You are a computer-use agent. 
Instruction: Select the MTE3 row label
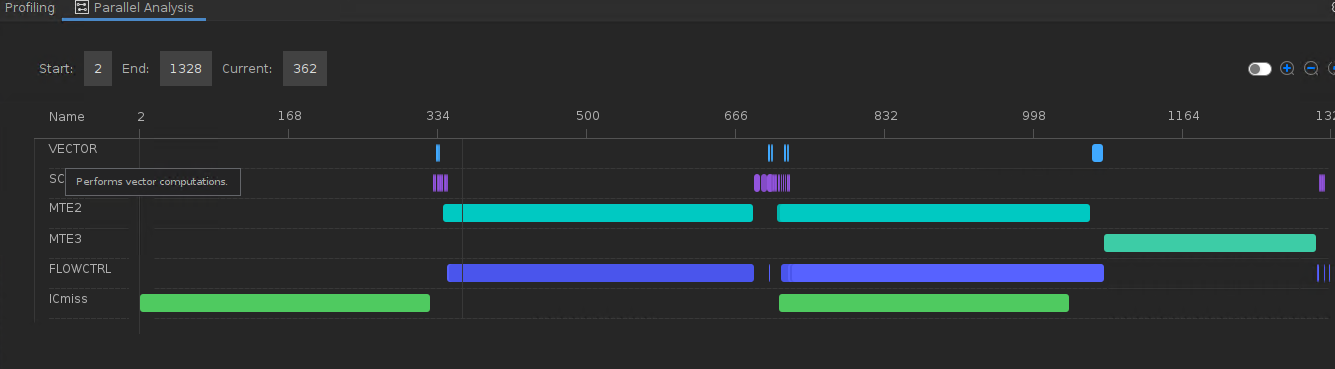coord(65,239)
